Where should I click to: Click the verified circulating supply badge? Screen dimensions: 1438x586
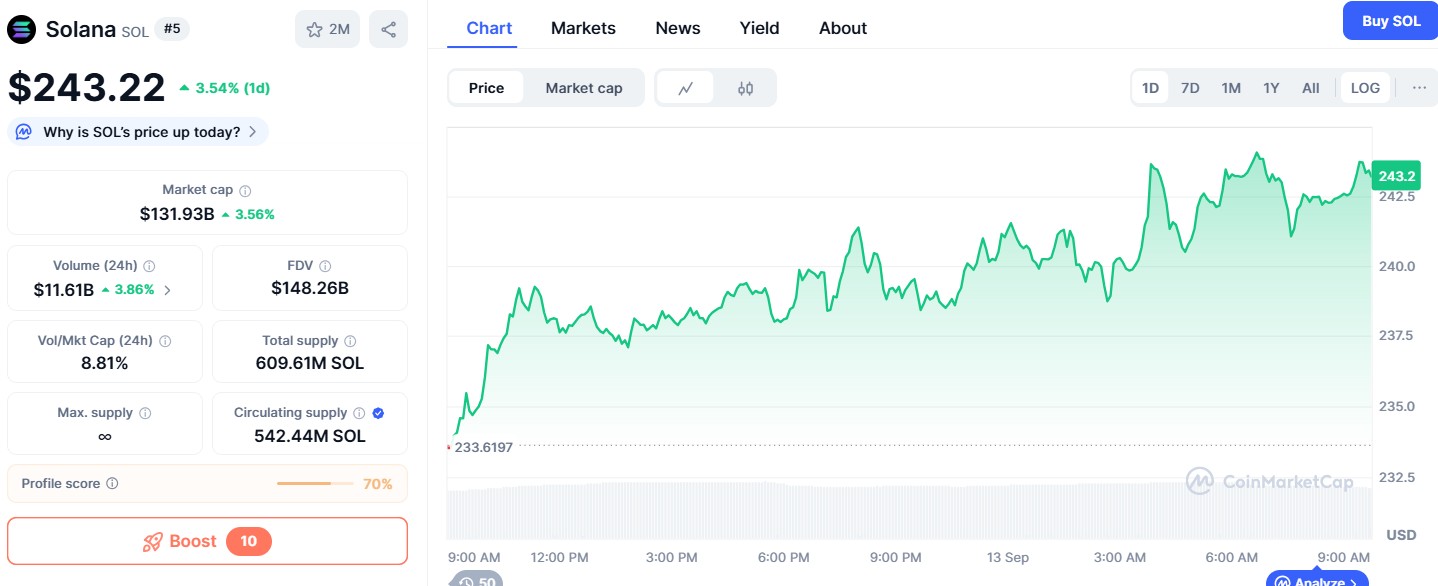378,413
